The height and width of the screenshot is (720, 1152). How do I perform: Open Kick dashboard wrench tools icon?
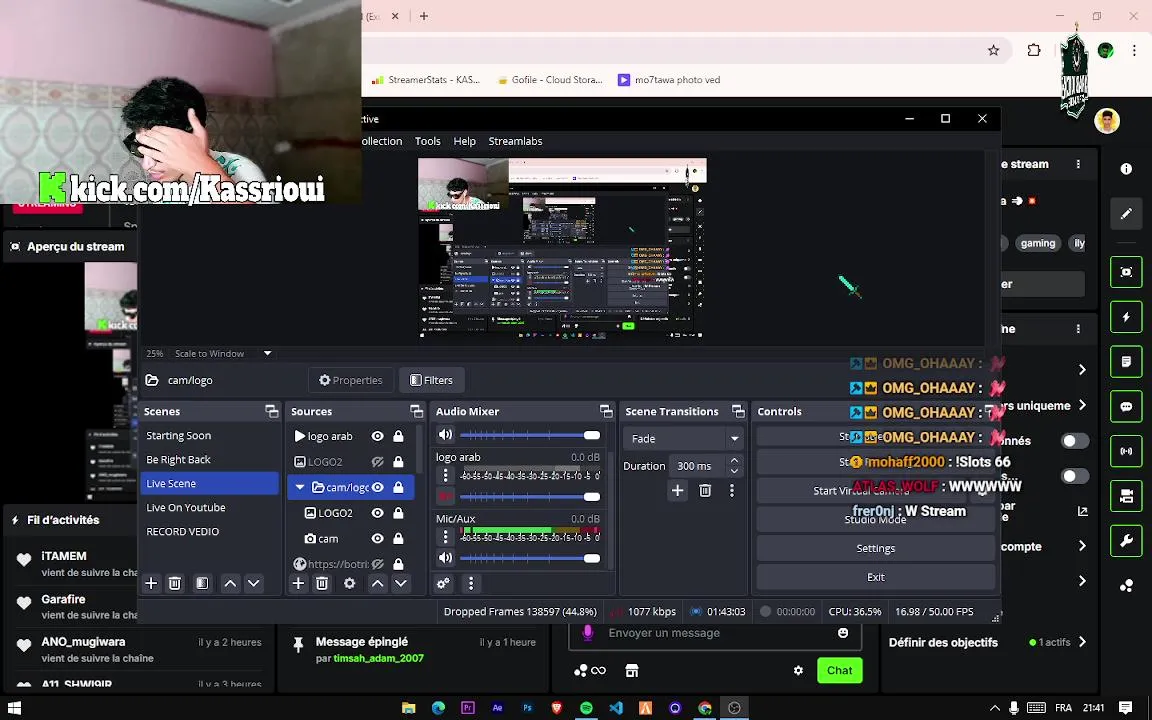click(1126, 541)
